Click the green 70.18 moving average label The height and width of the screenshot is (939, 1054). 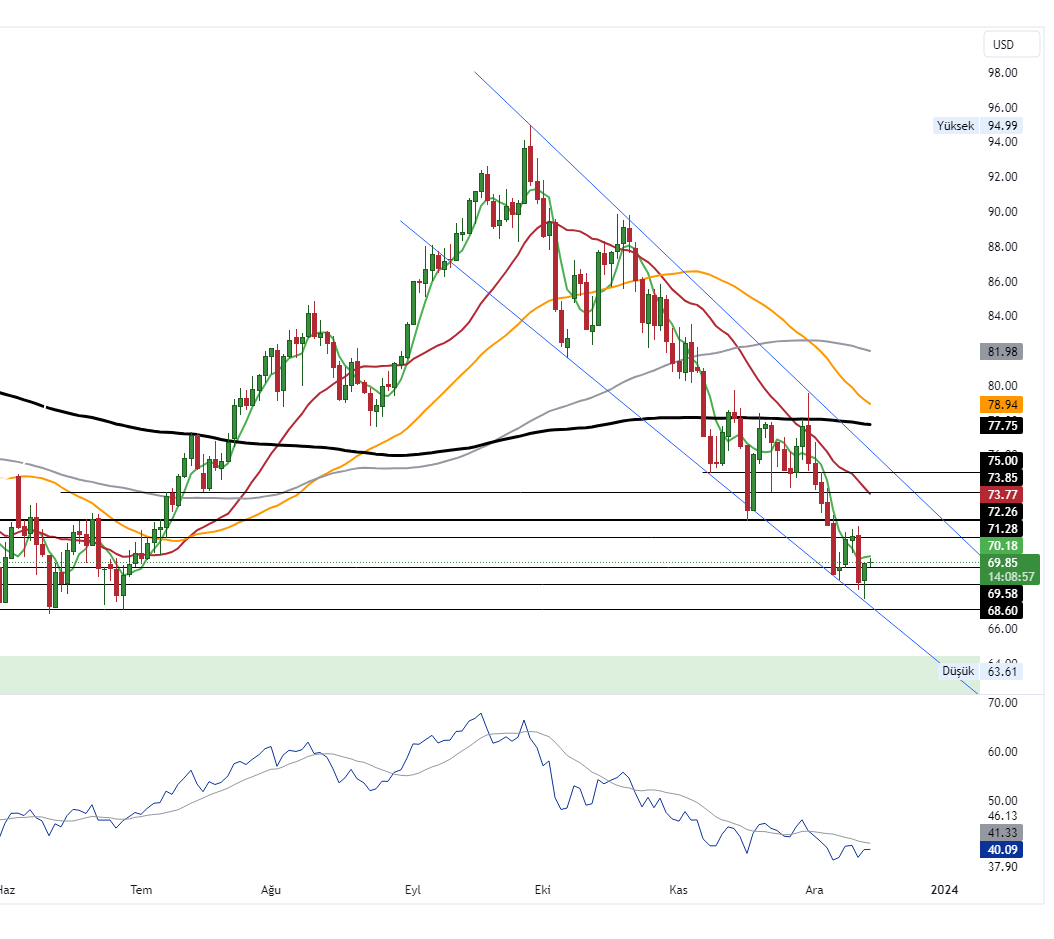pyautogui.click(x=1002, y=546)
